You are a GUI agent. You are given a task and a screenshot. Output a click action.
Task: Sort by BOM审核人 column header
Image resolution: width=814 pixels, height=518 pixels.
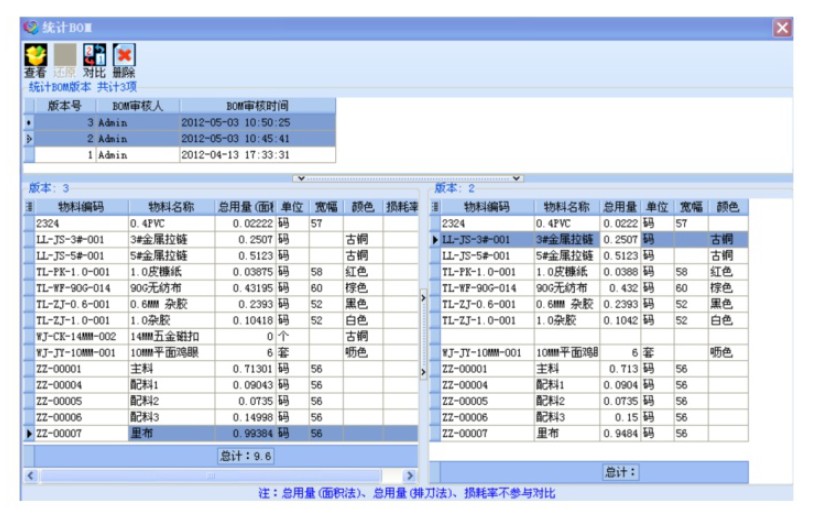click(x=138, y=106)
